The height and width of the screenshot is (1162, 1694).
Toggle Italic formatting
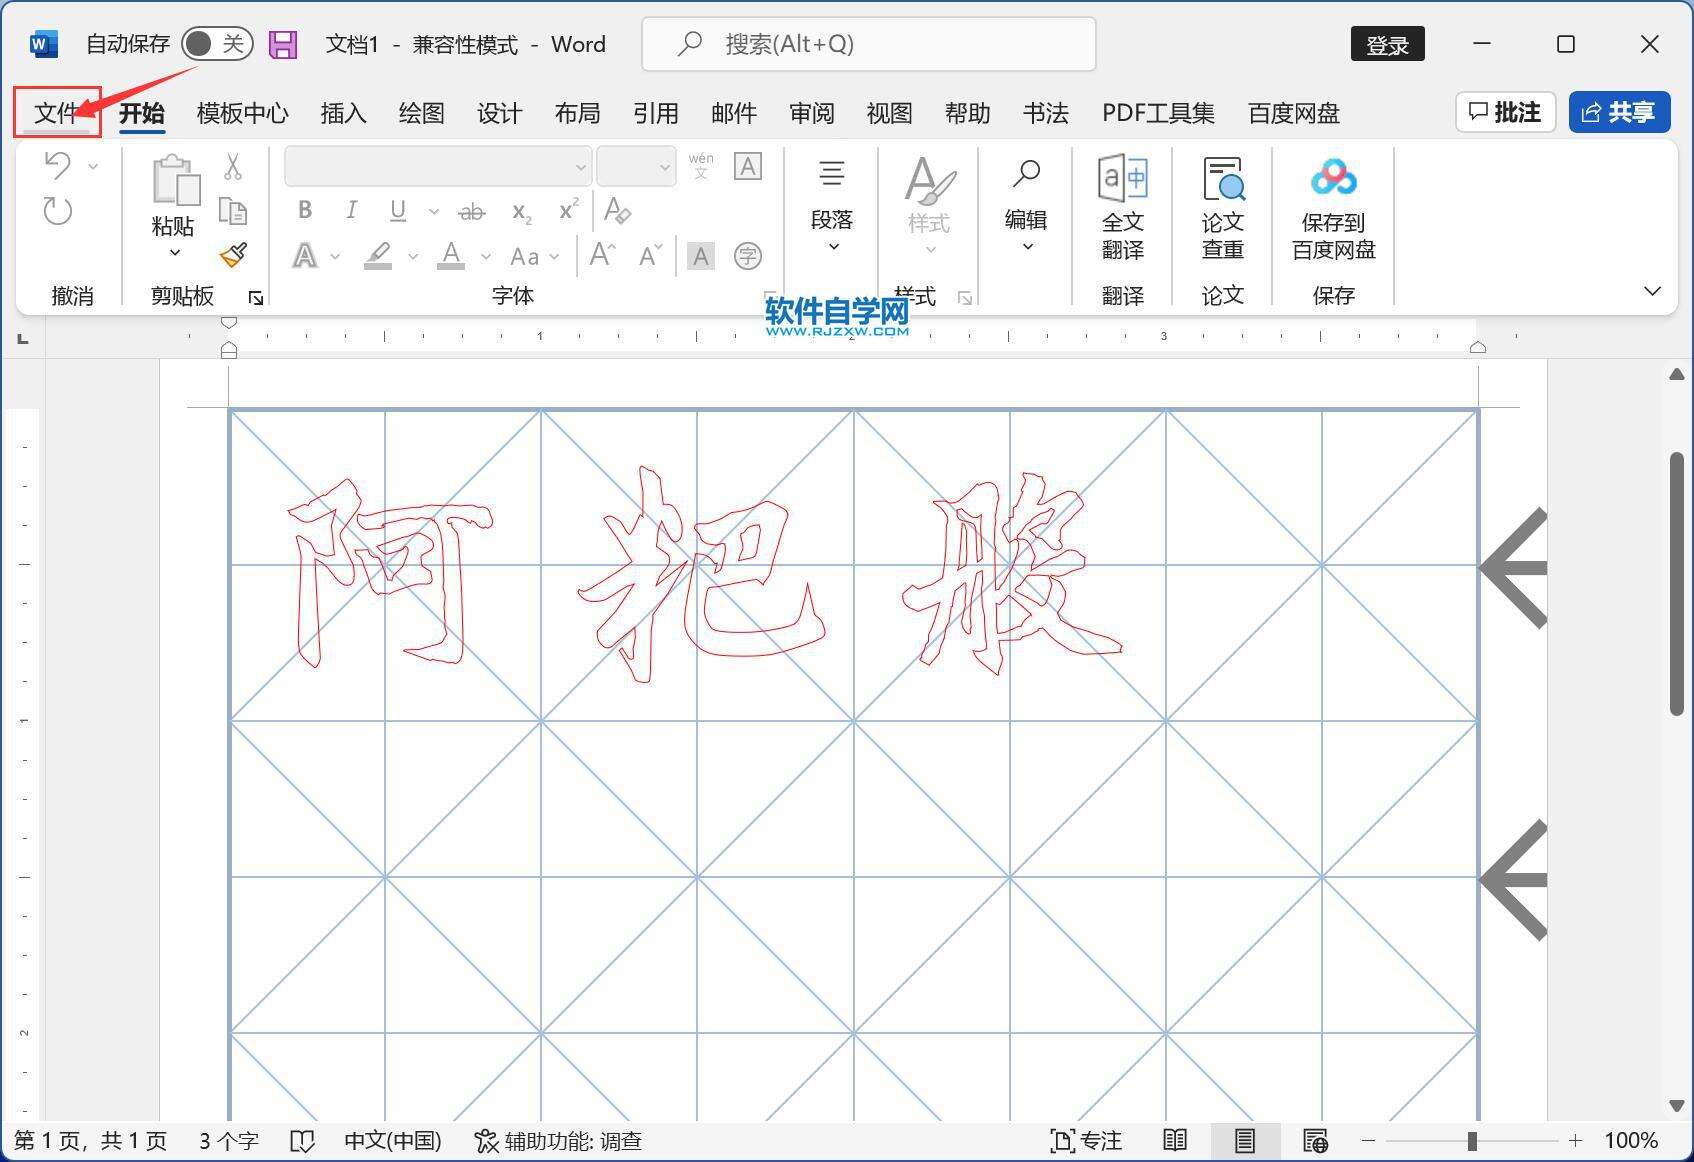[x=351, y=210]
